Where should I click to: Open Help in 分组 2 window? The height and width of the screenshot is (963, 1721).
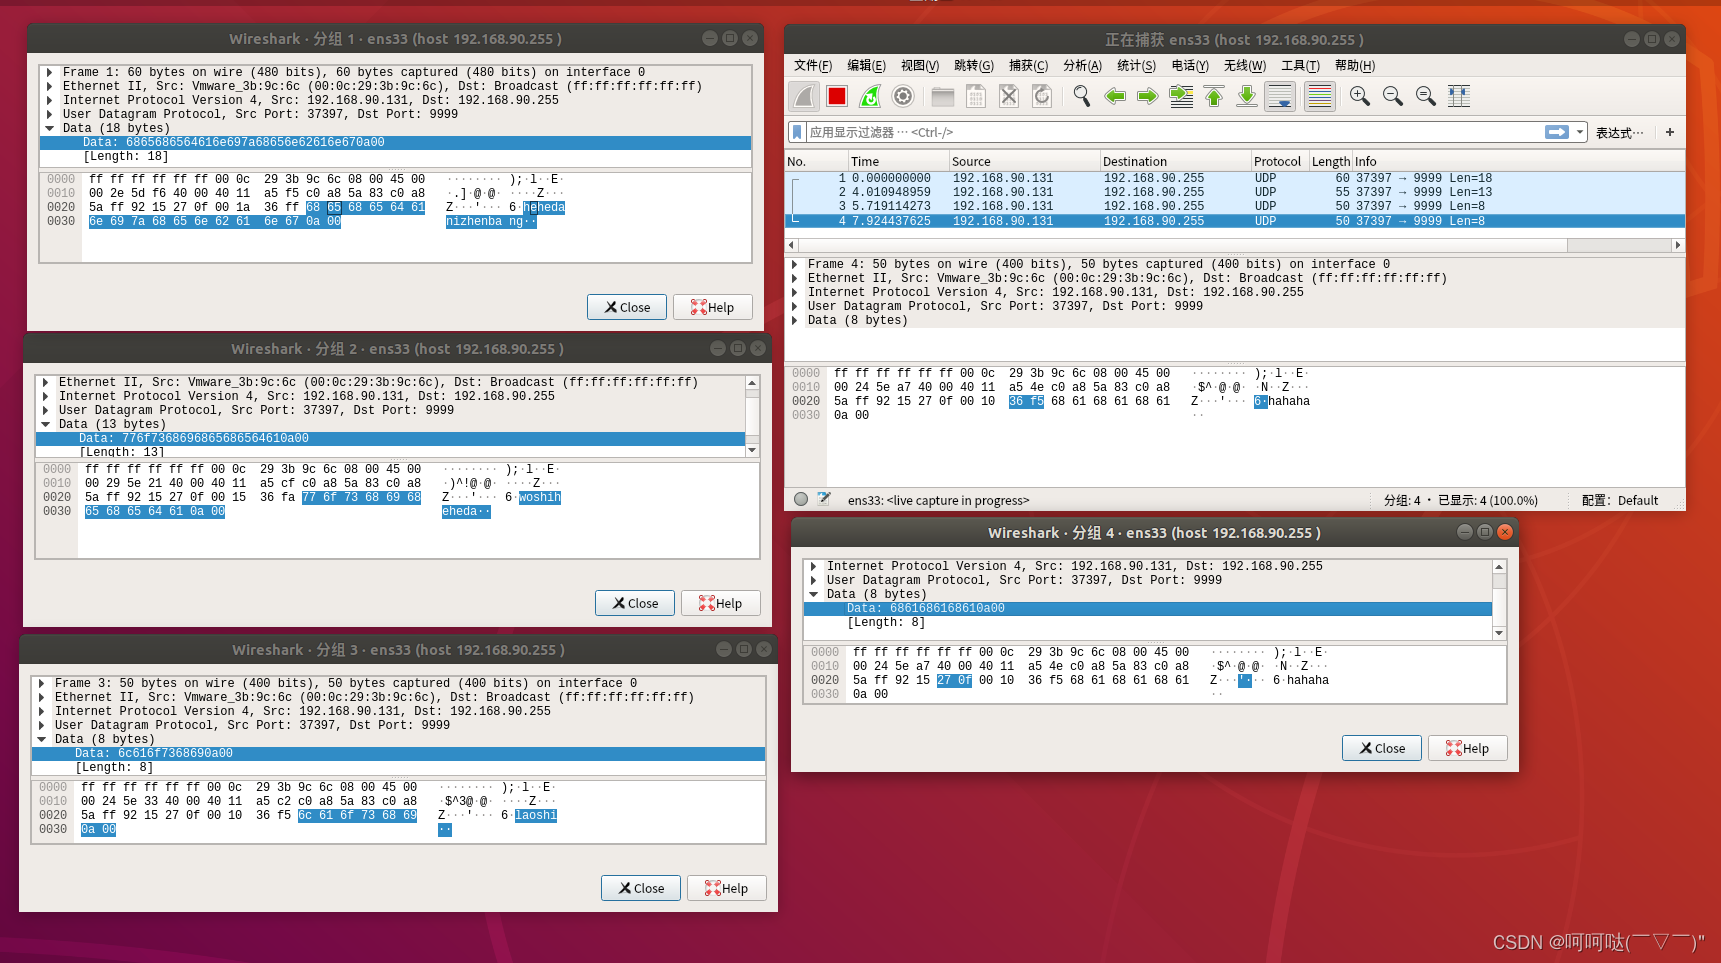tap(720, 603)
